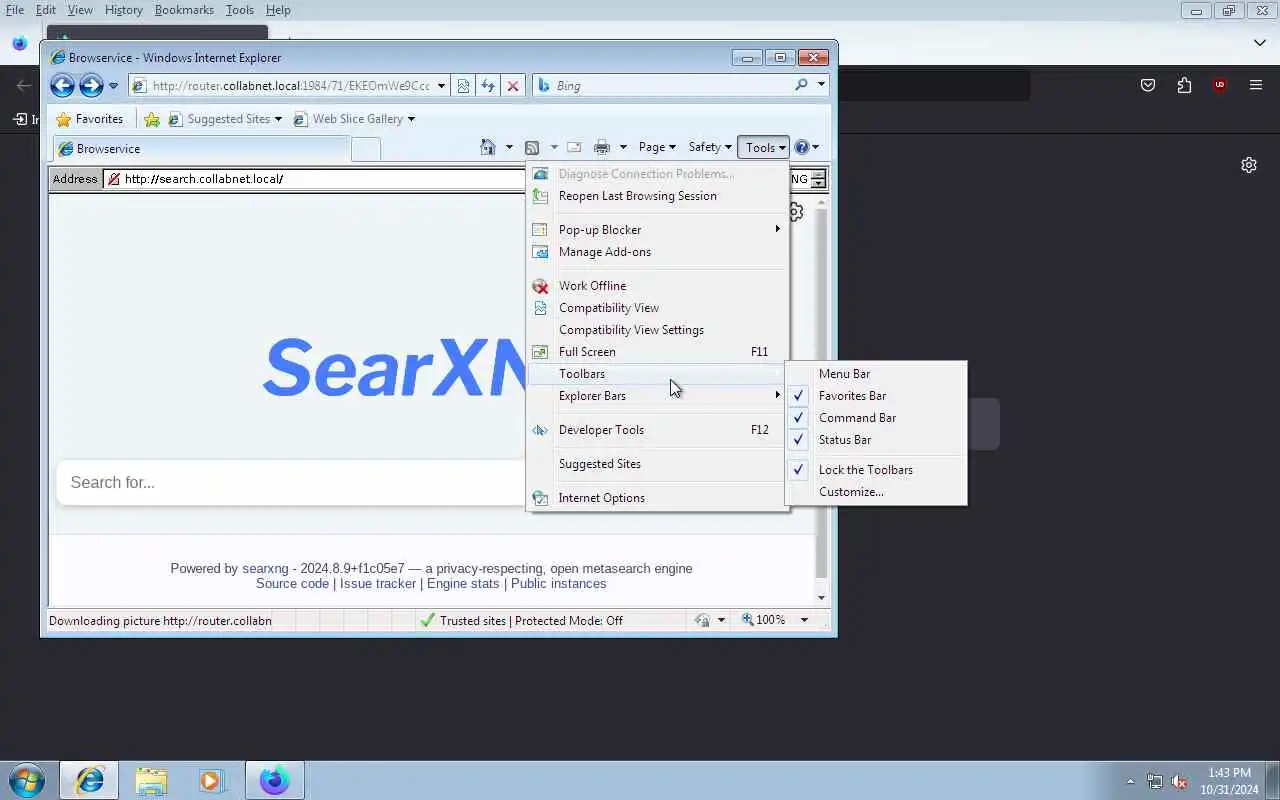Toggle Work Offline in Tools menu

coord(658,286)
